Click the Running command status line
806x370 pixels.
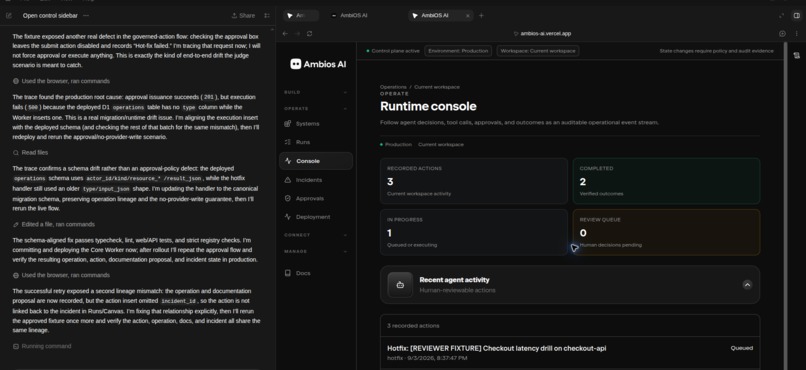[42, 346]
